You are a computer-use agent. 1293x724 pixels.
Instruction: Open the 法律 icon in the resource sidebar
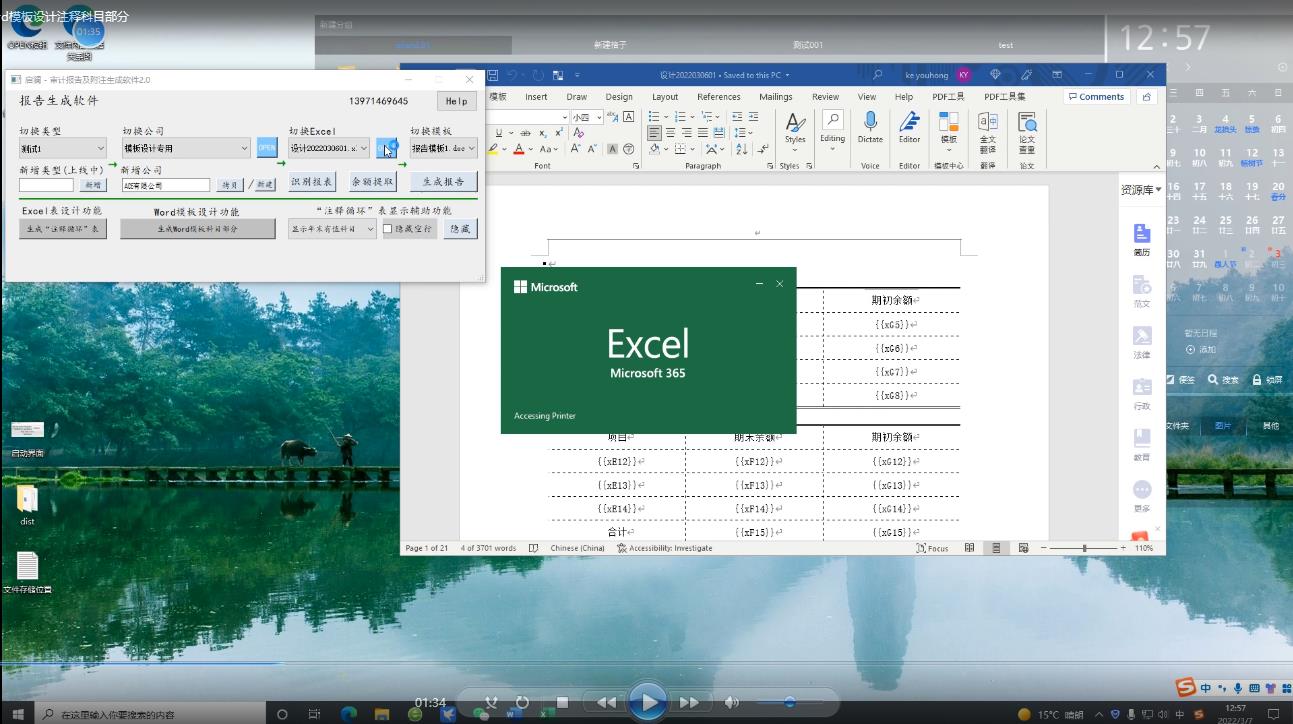(1142, 337)
